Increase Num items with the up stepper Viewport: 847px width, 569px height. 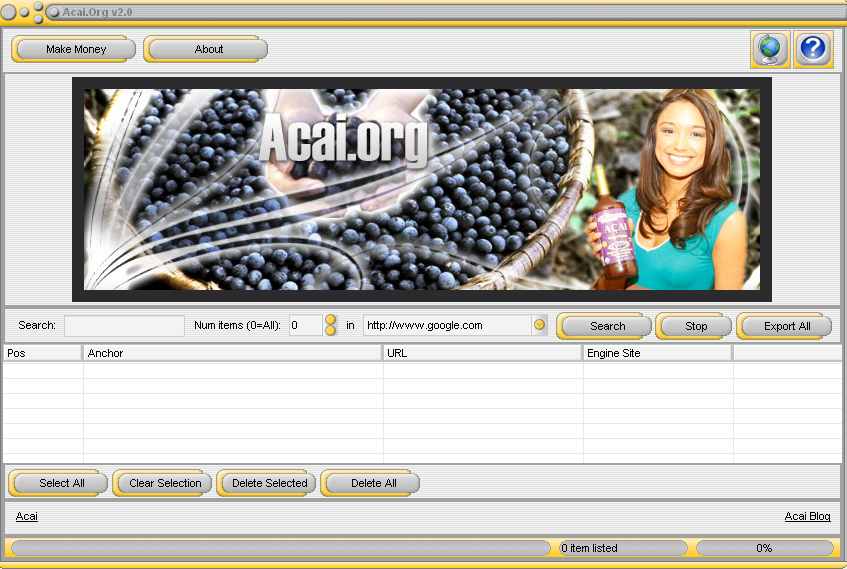[x=331, y=320]
